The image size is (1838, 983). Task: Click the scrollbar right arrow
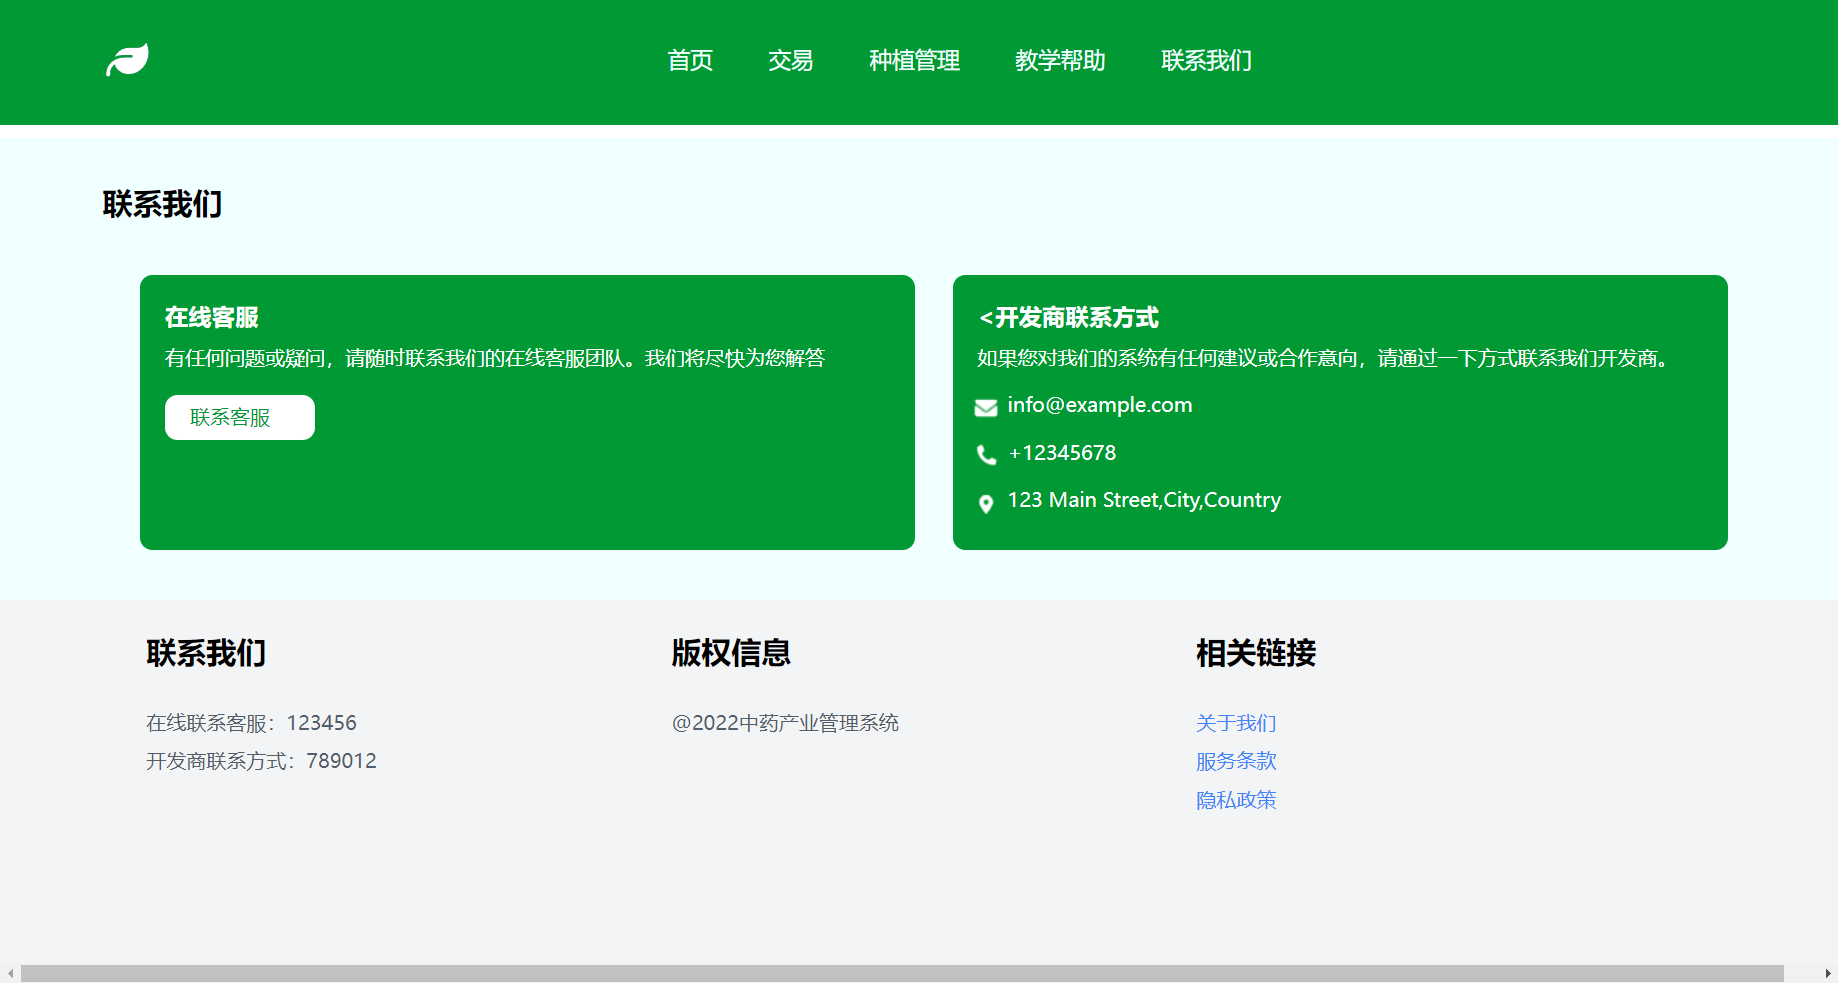point(1828,973)
